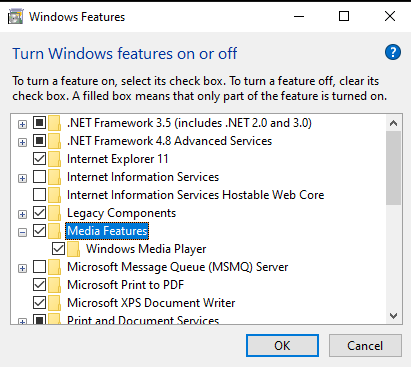
Task: Click the scrollbar up arrow
Action: [393, 123]
